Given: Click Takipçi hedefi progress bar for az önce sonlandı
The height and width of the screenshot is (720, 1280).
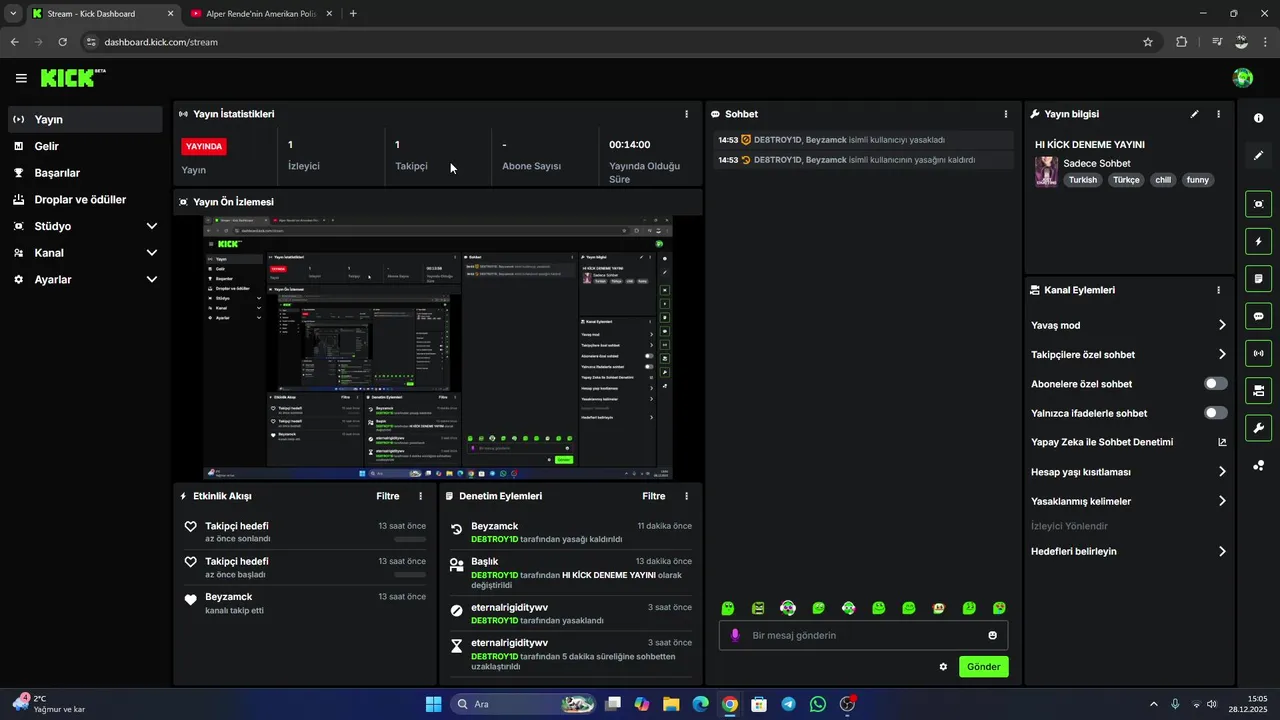Looking at the screenshot, I should [x=410, y=540].
